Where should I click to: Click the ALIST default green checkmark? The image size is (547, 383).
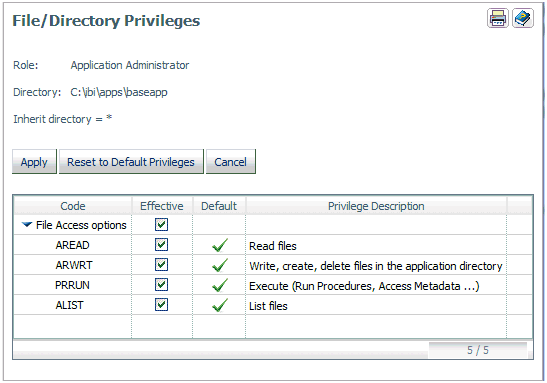[220, 305]
